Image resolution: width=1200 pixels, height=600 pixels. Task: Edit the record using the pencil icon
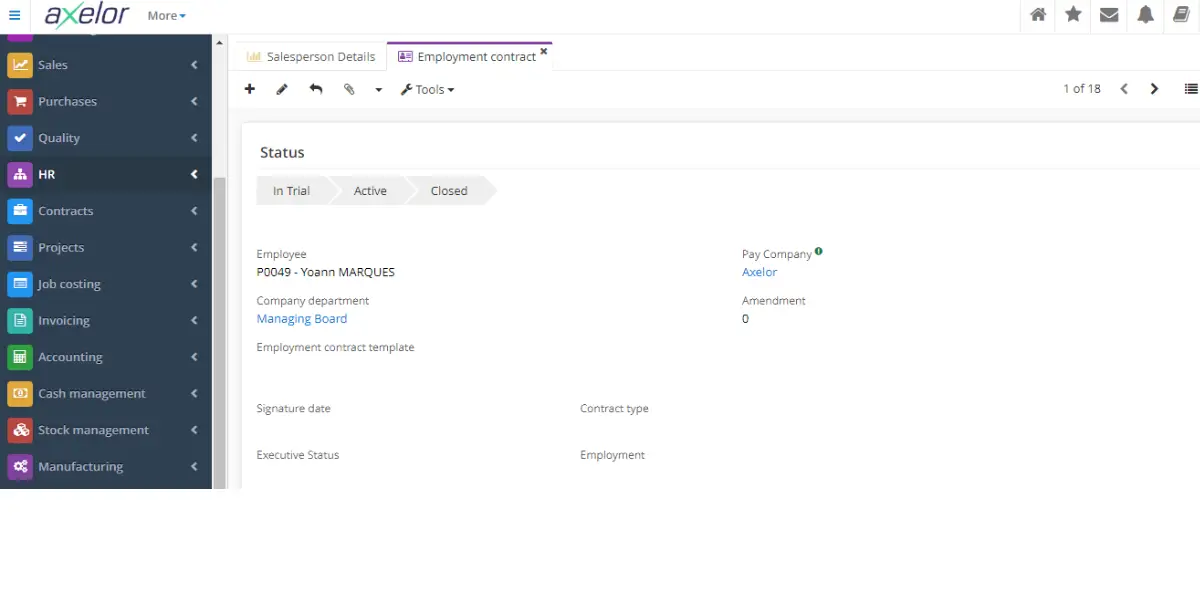pyautogui.click(x=282, y=89)
